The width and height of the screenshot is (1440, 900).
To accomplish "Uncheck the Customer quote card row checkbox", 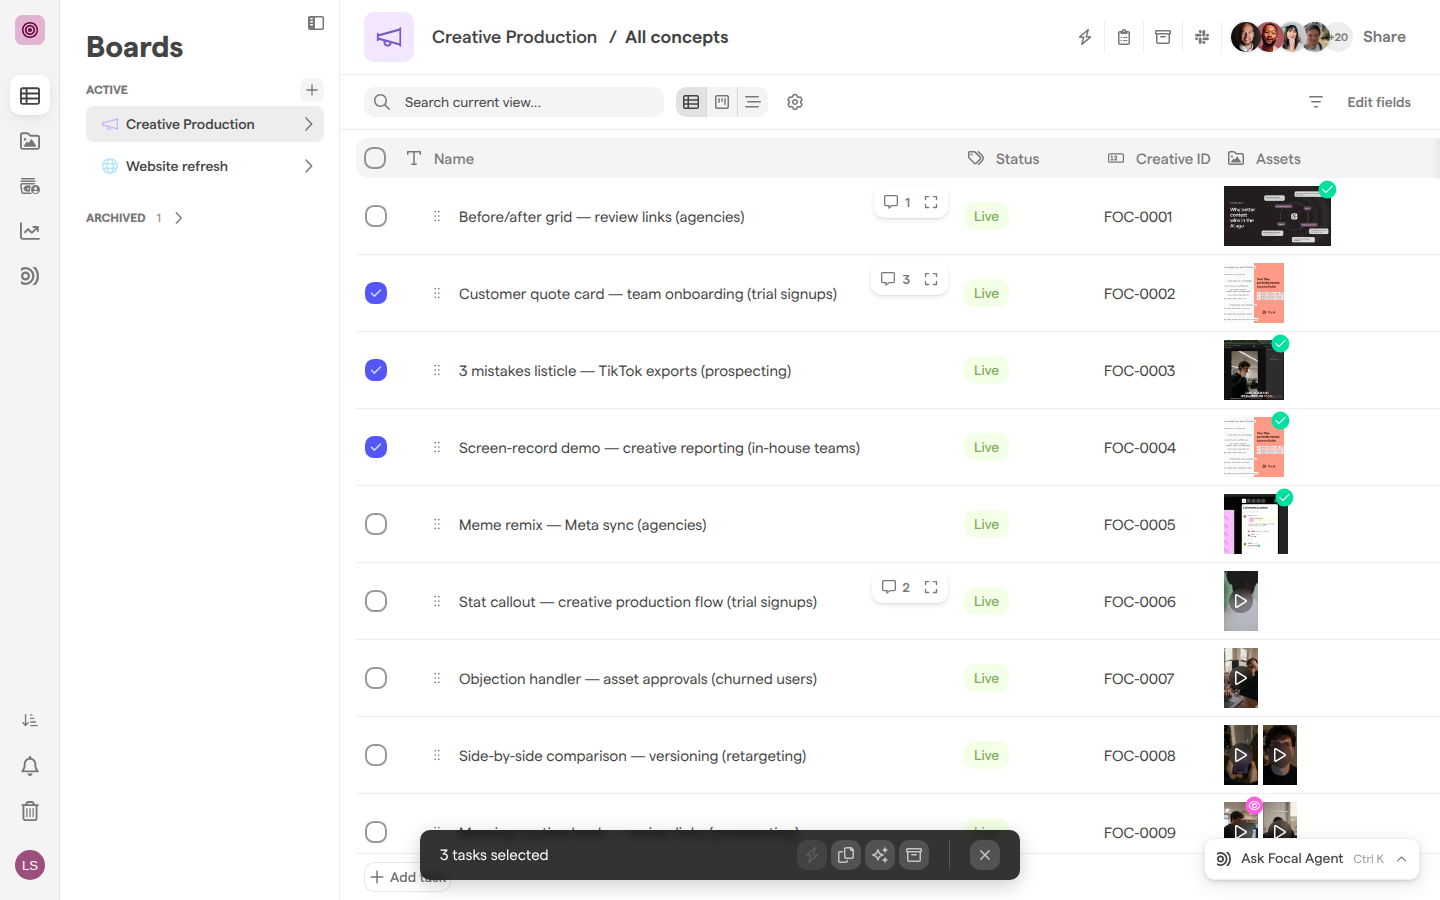I will pyautogui.click(x=376, y=293).
